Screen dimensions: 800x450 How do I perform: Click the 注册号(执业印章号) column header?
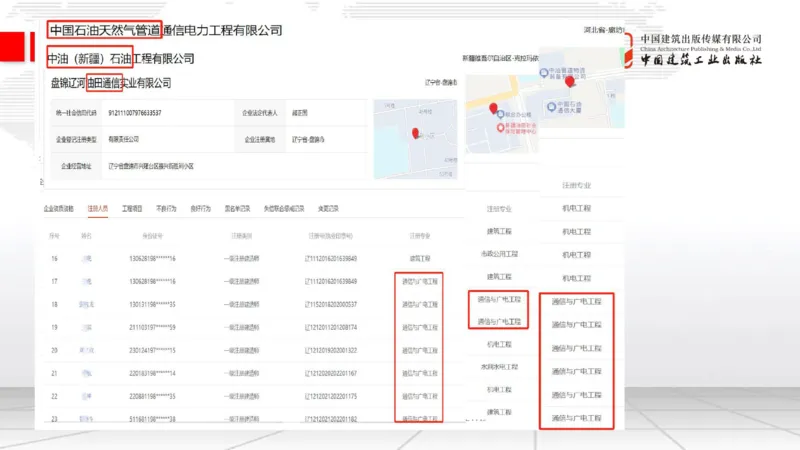[x=331, y=236]
